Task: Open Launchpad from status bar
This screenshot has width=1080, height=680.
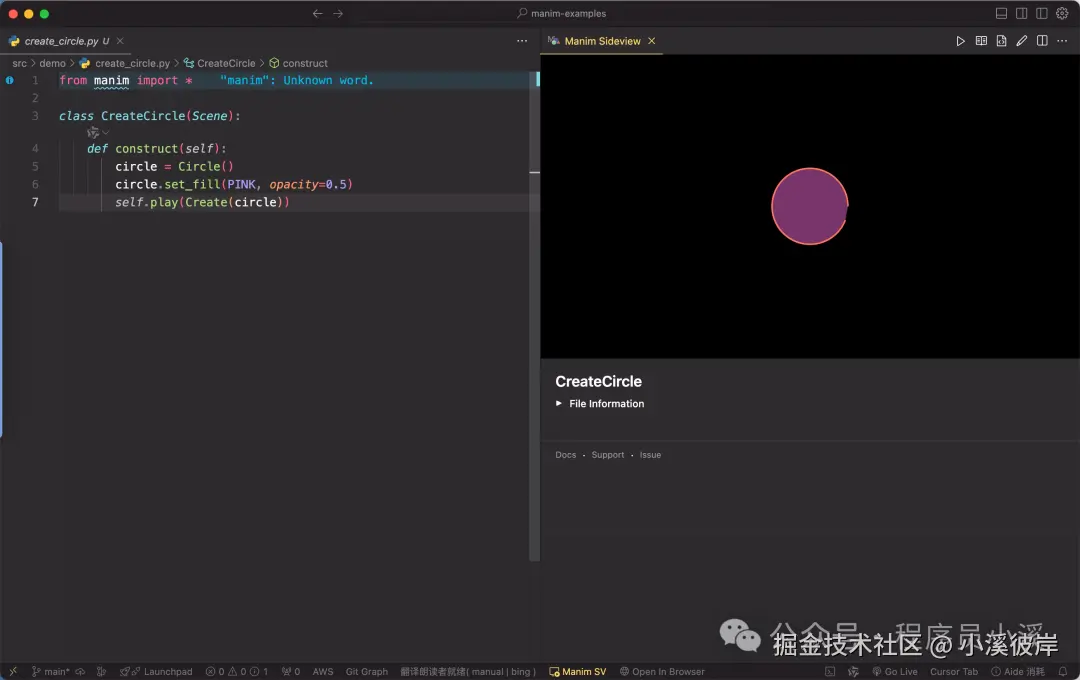Action: [x=156, y=672]
